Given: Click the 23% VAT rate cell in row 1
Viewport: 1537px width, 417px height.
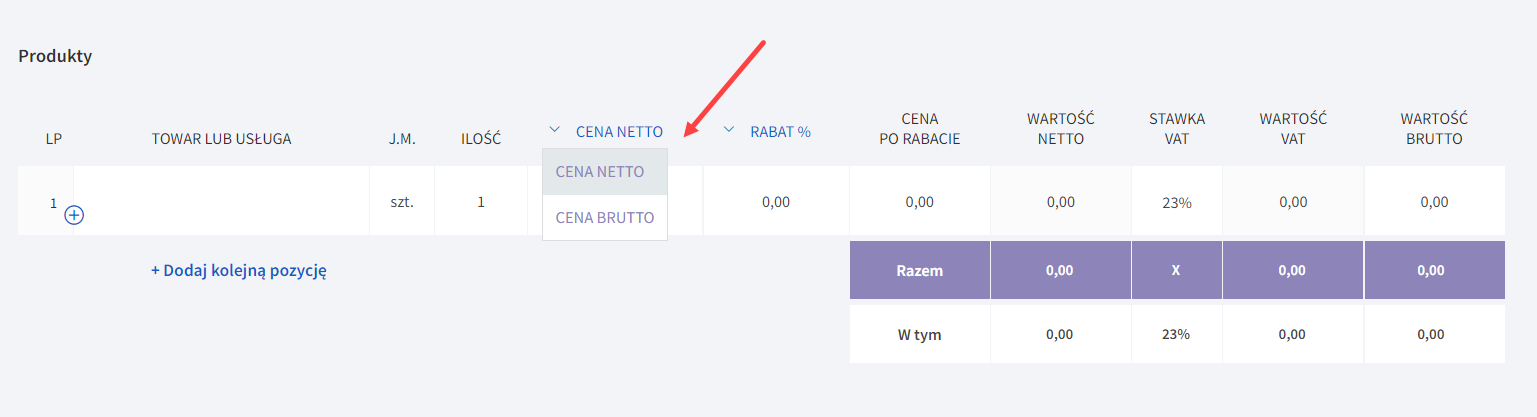Looking at the screenshot, I should tap(1177, 202).
